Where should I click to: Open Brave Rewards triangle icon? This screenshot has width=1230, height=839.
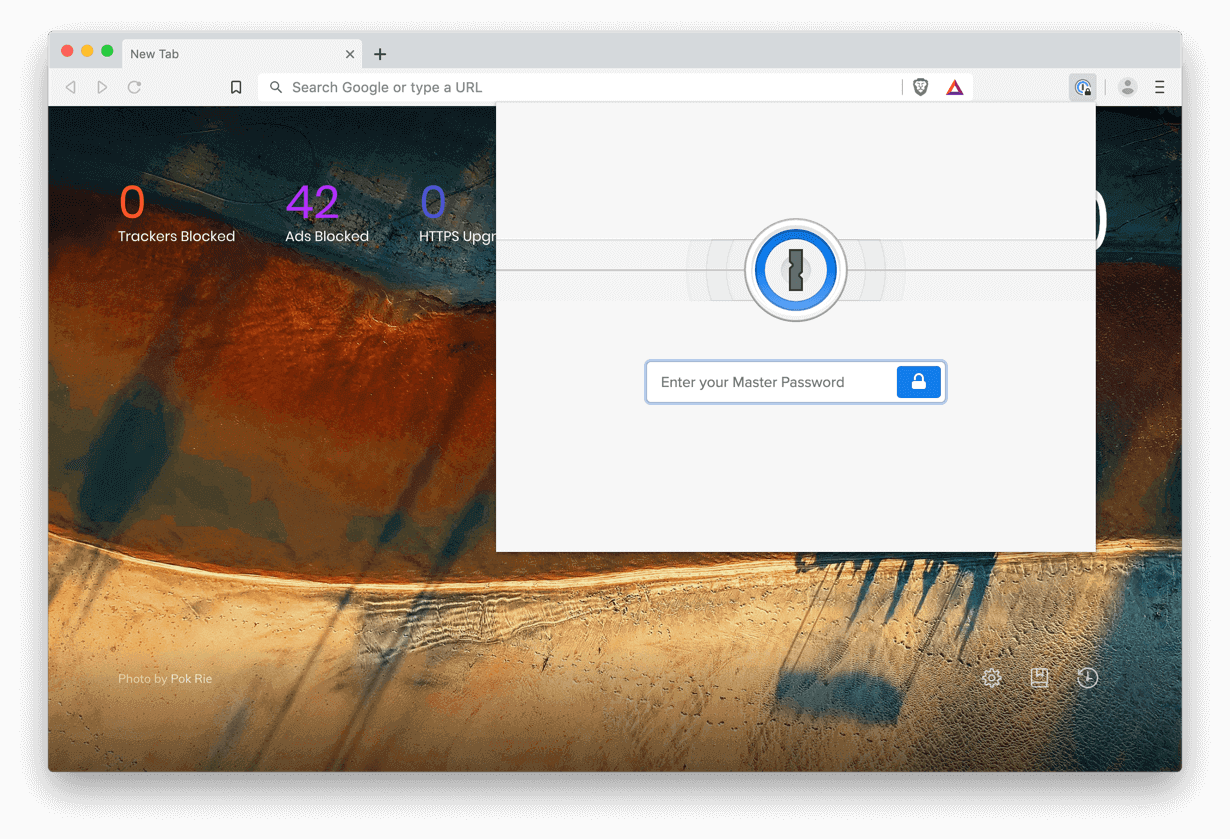pos(954,87)
